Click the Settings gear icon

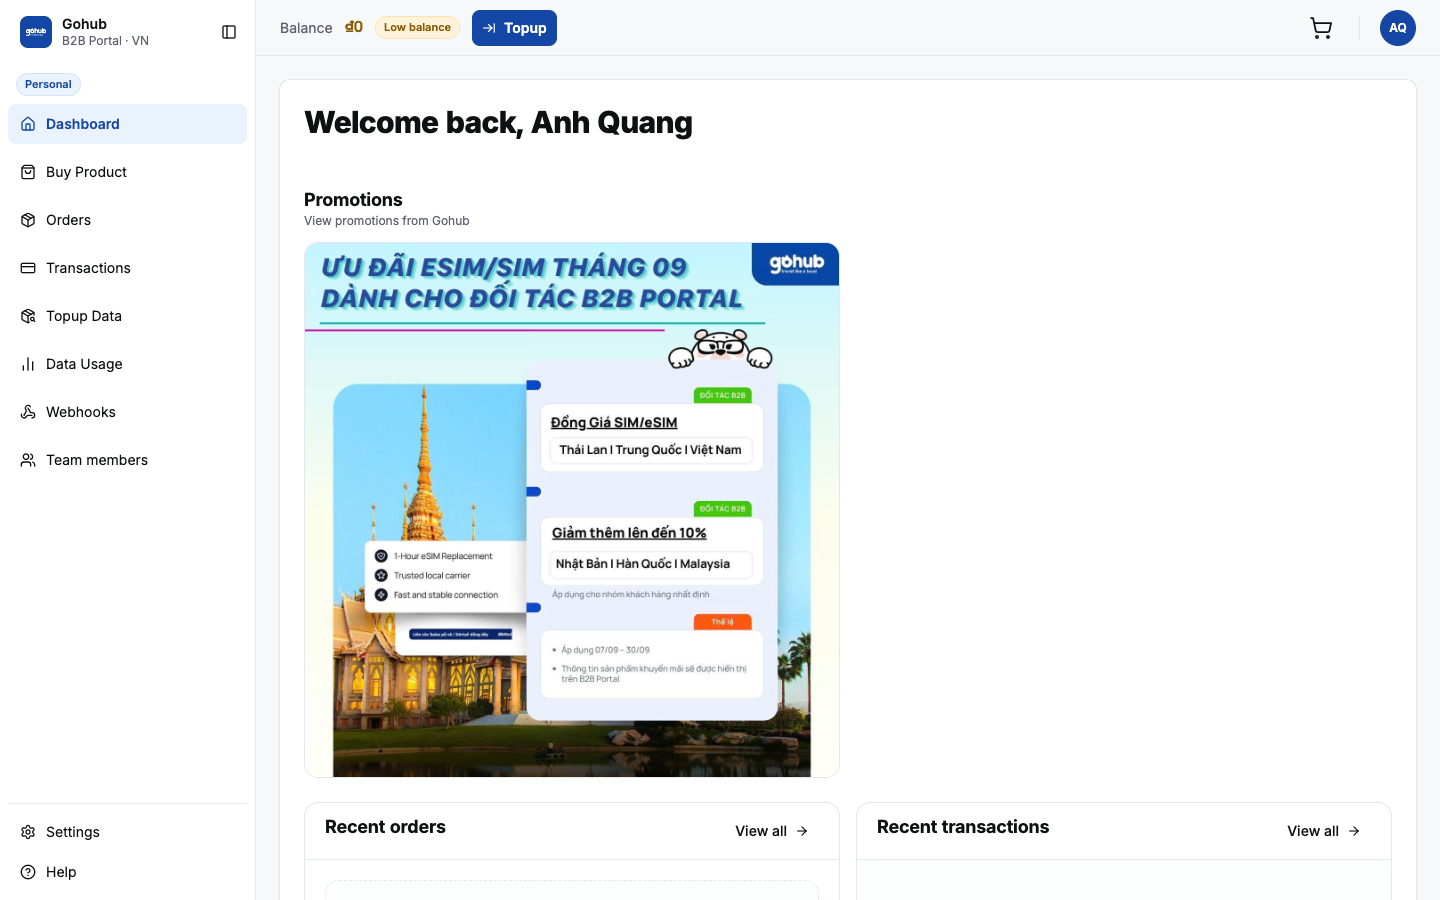(x=28, y=832)
